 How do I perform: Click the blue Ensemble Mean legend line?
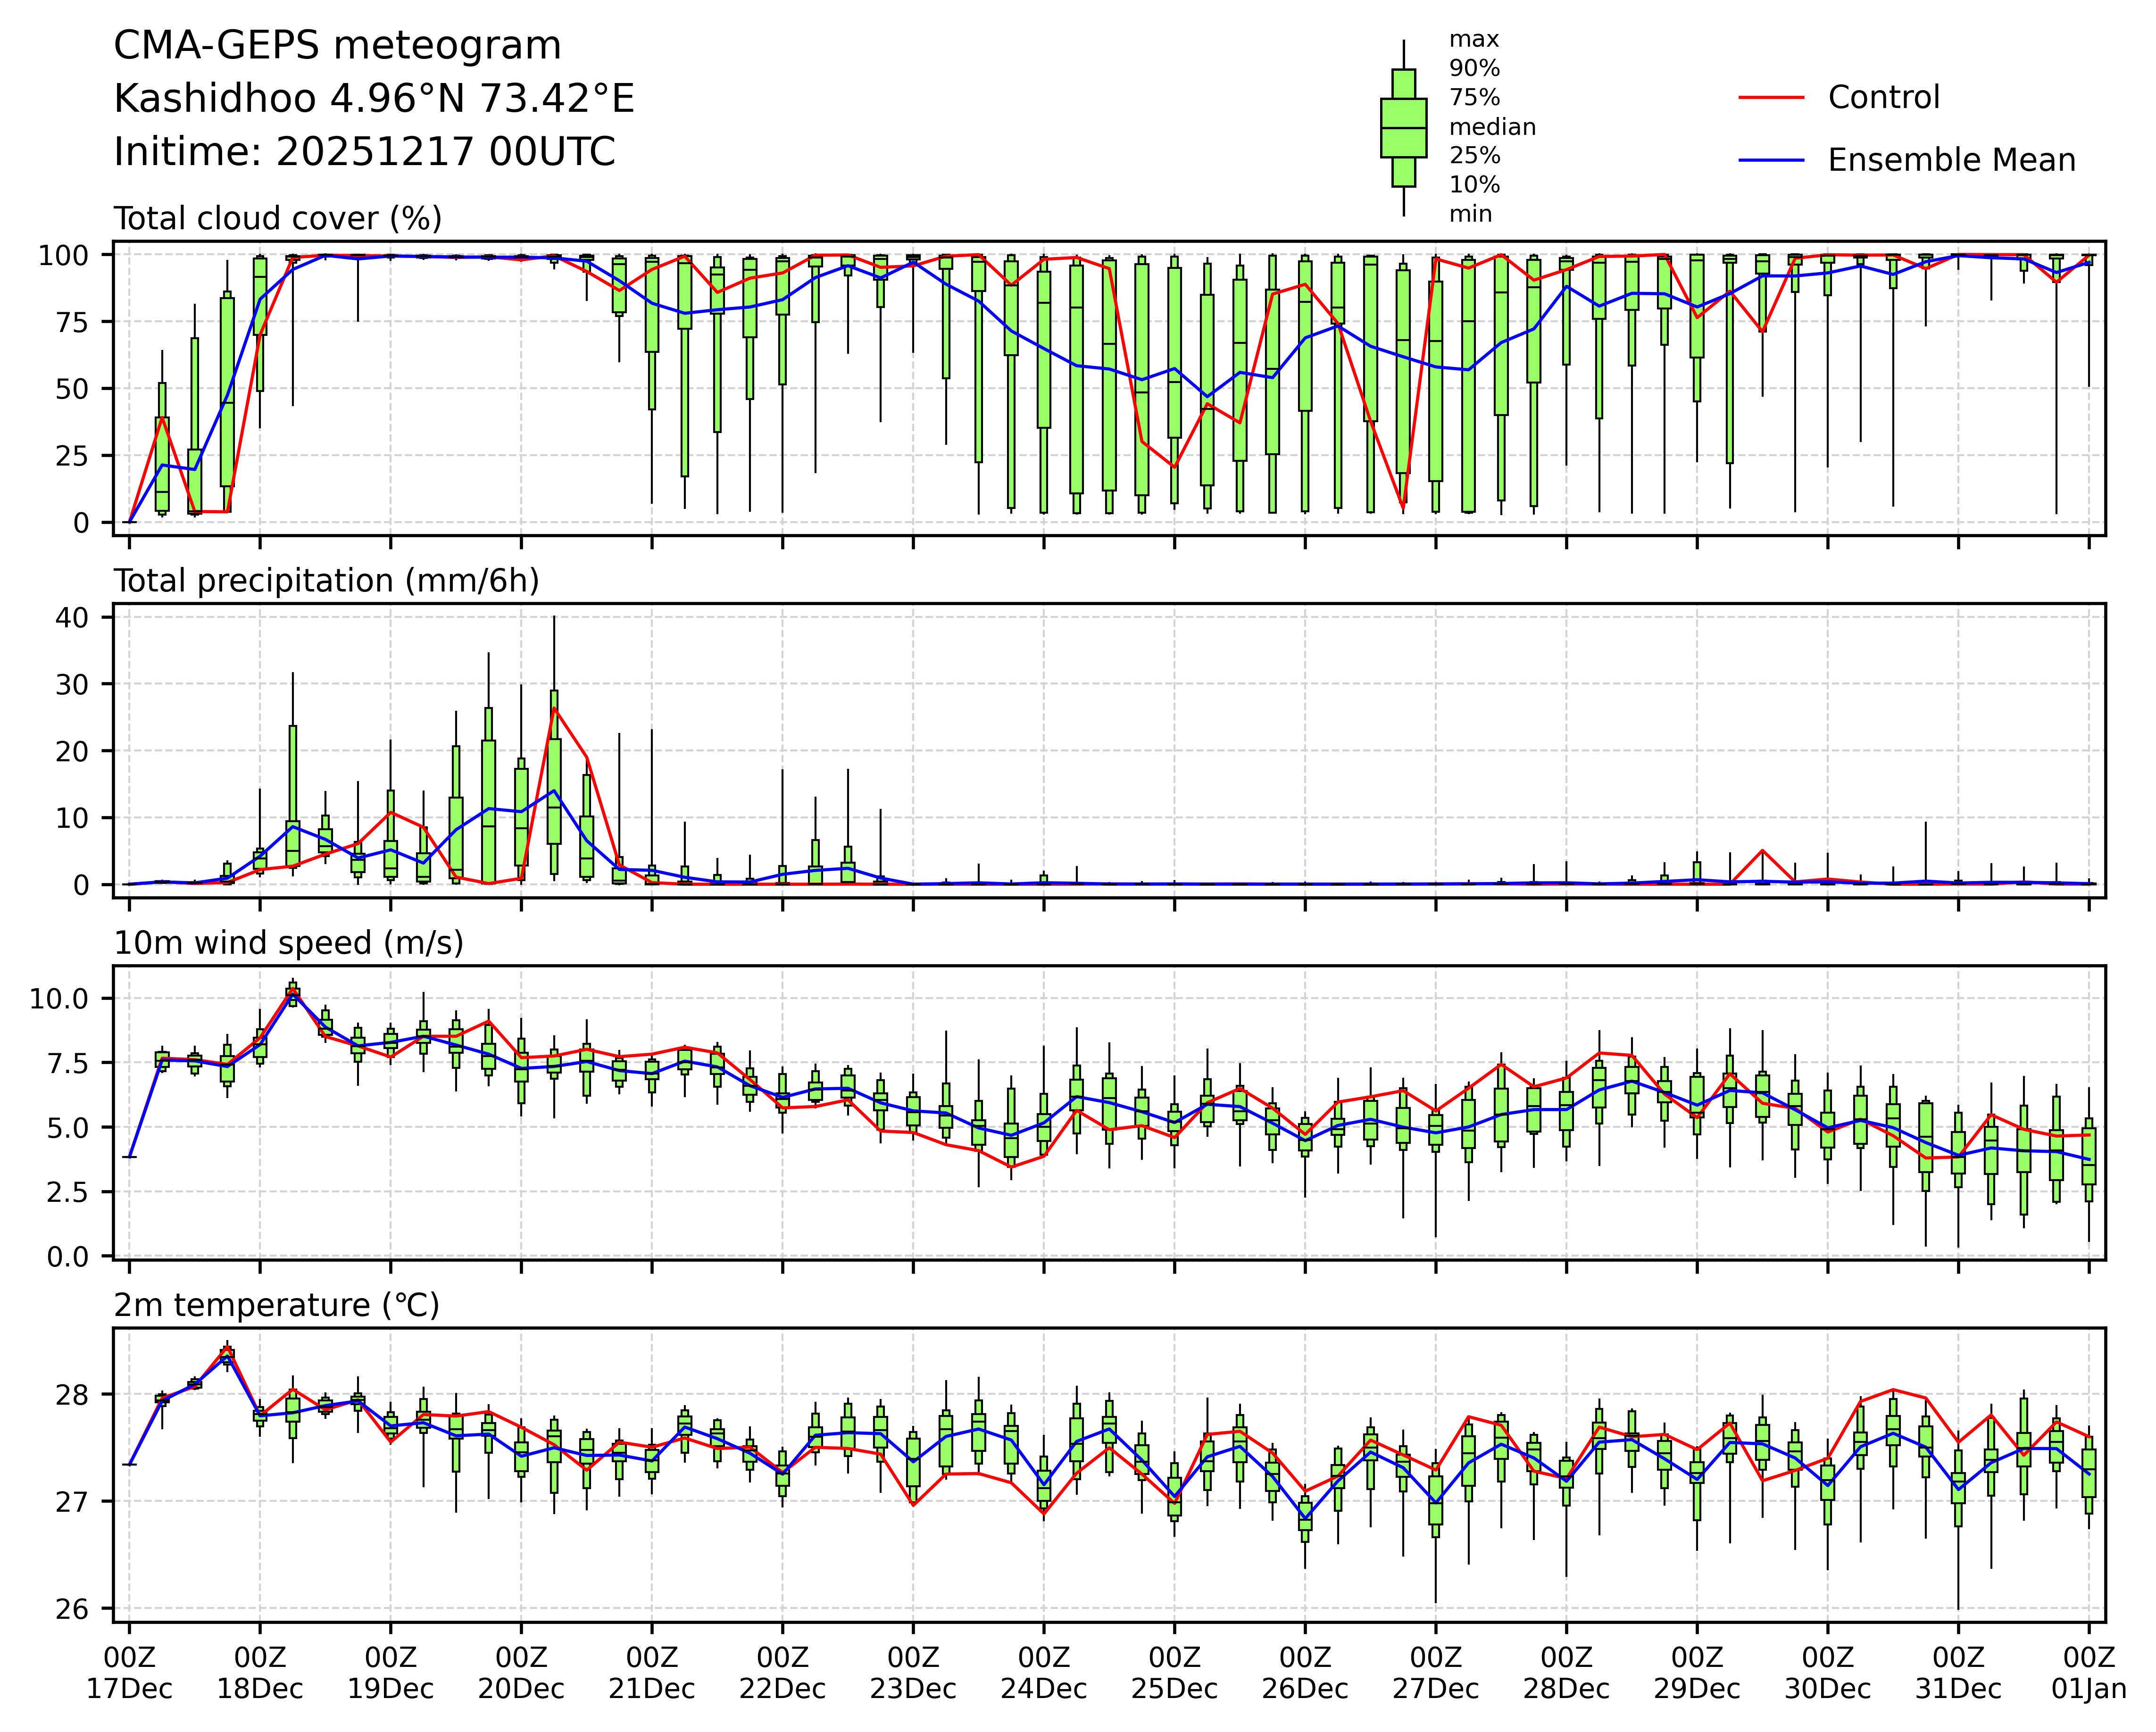pyautogui.click(x=1771, y=160)
